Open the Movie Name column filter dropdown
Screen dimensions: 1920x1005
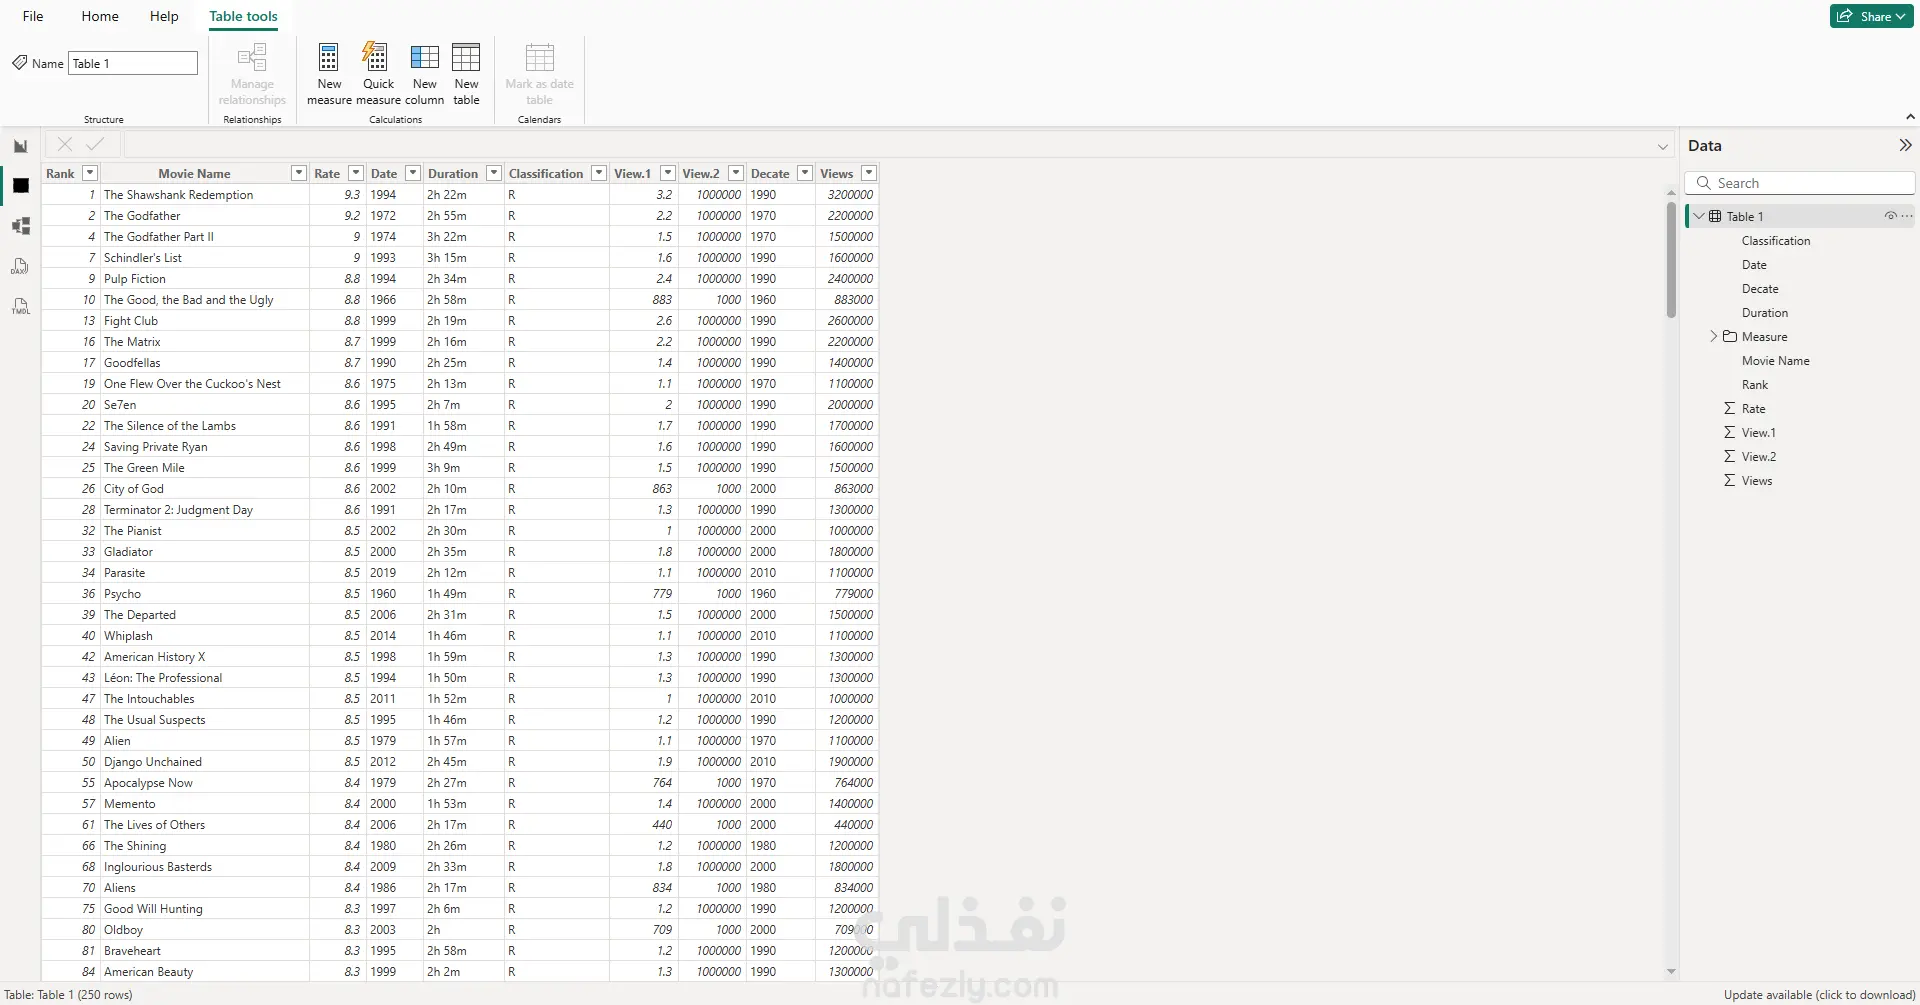tap(298, 173)
